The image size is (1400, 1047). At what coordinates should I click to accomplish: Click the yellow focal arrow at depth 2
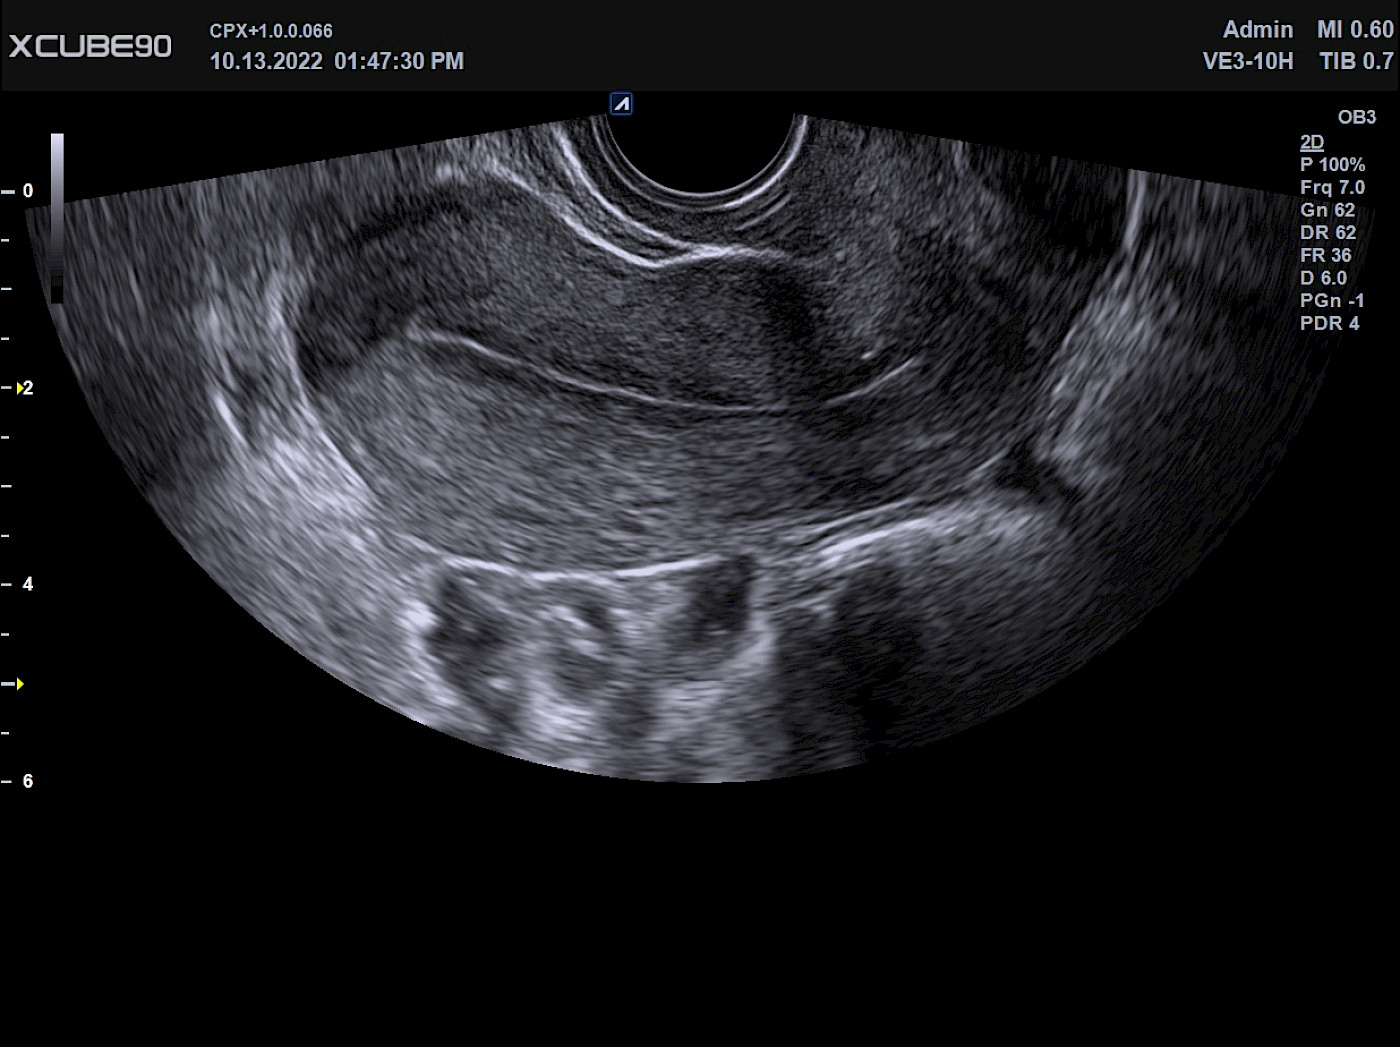(x=20, y=388)
